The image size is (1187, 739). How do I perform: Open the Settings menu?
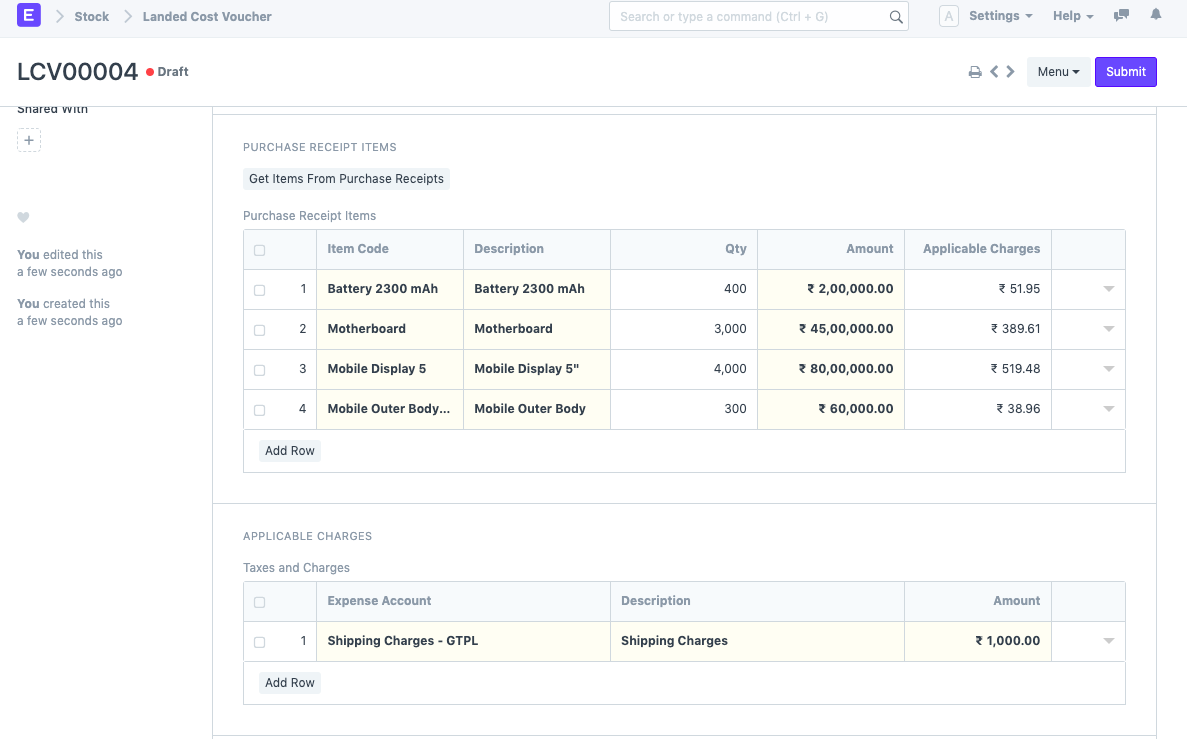(x=1000, y=16)
